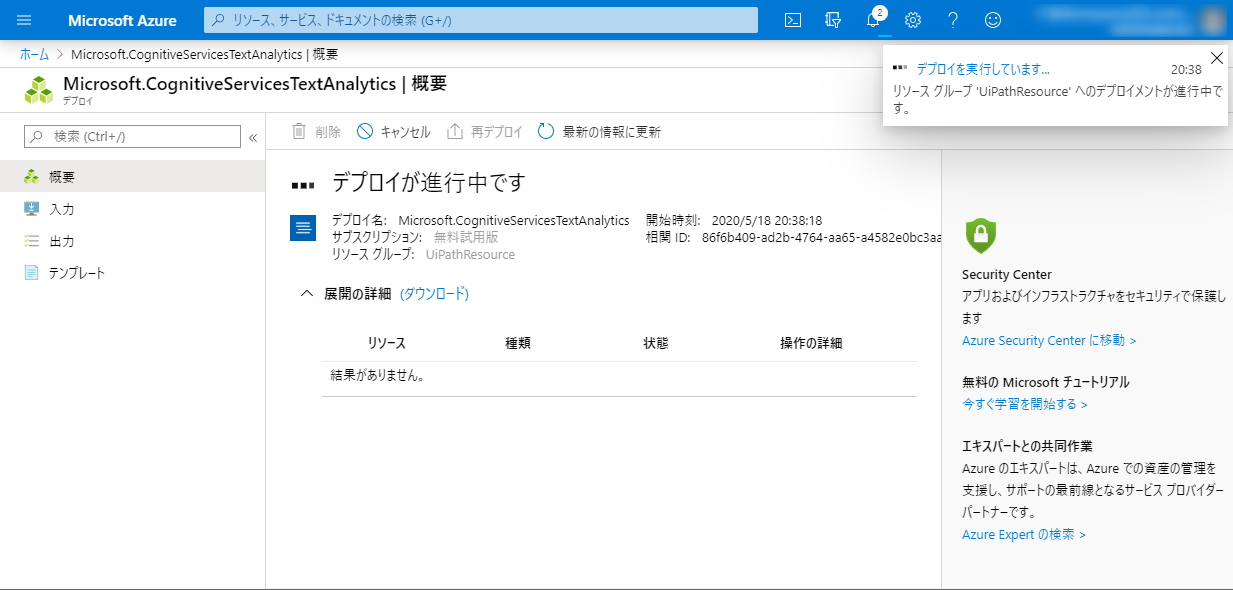This screenshot has height=590, width=1233.
Task: Select テンプレート in the sidebar
Action: (x=132, y=273)
